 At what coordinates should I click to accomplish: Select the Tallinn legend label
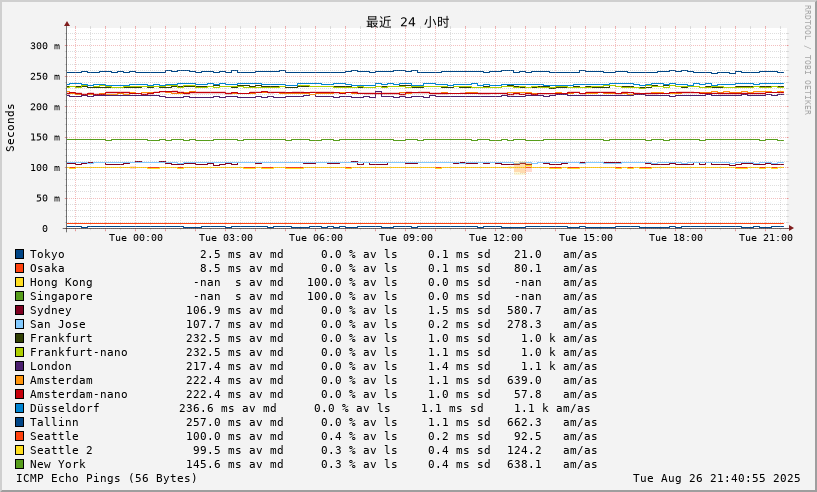[54, 423]
